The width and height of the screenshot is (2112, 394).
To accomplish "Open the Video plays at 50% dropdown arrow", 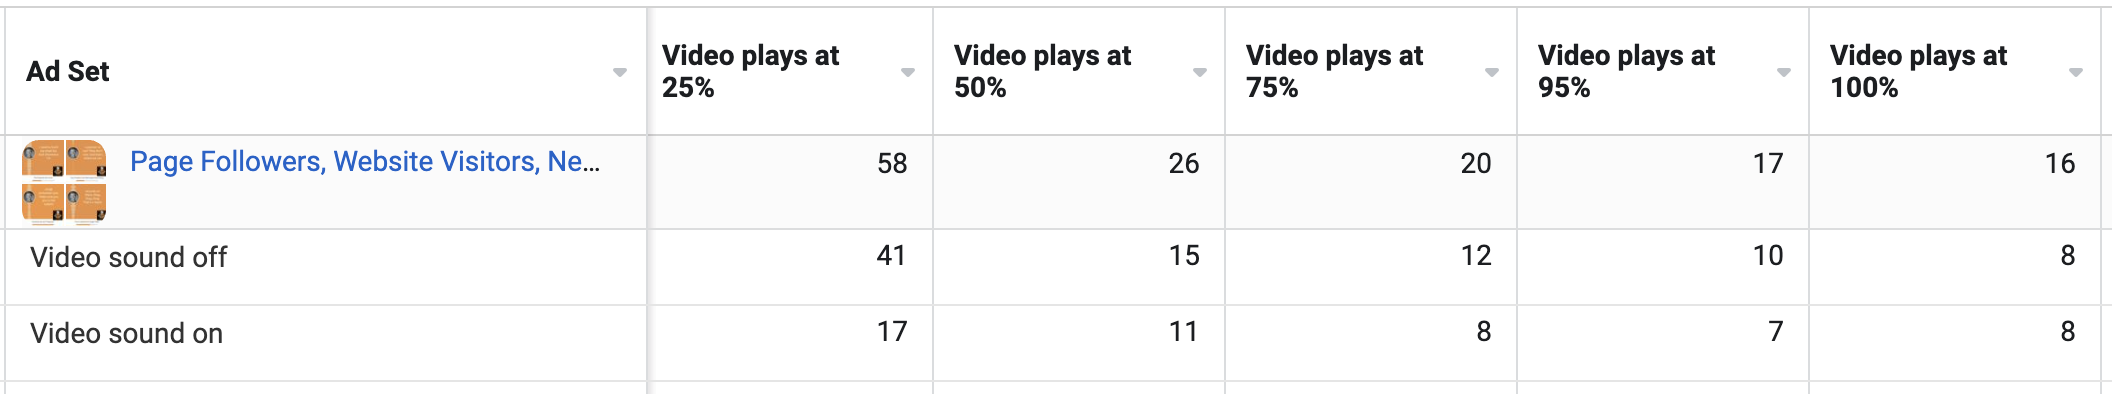I will tap(1200, 72).
